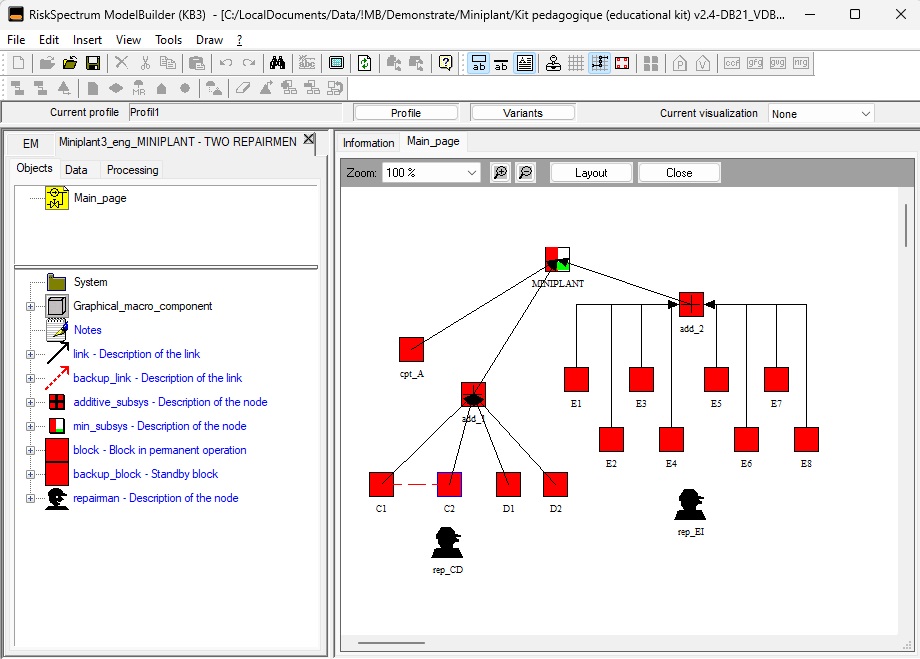
Task: Switch to the Information tab
Action: (x=368, y=142)
